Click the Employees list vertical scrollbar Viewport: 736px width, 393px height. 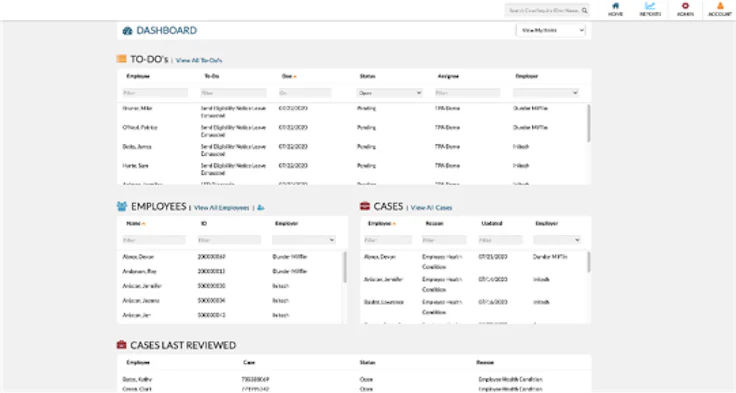point(345,267)
